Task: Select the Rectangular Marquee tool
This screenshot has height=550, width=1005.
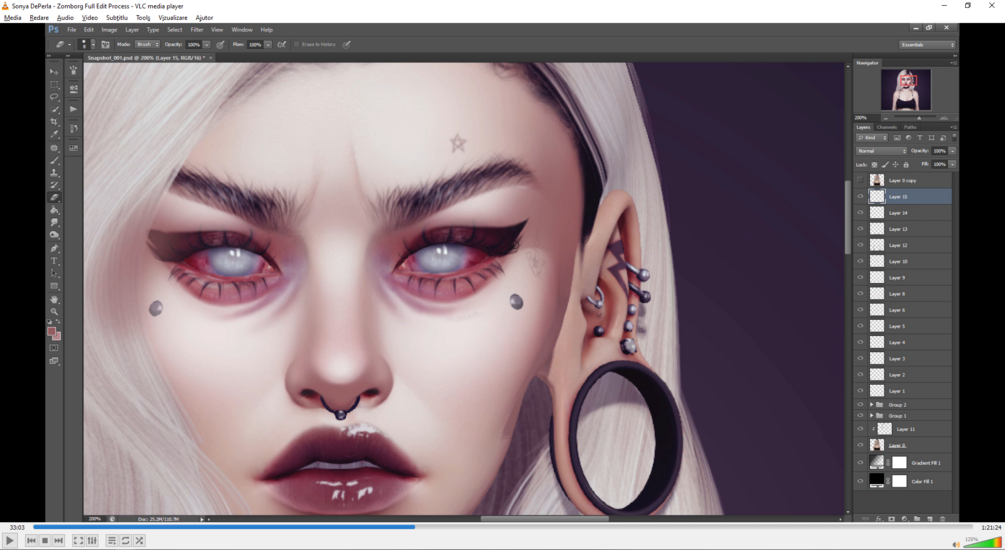Action: 54,85
